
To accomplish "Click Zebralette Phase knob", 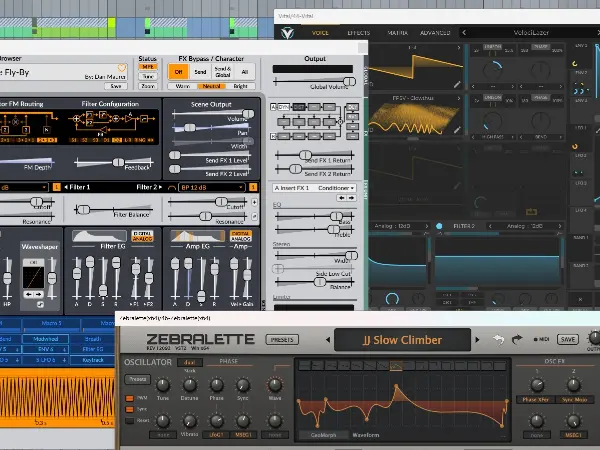I will [x=217, y=385].
